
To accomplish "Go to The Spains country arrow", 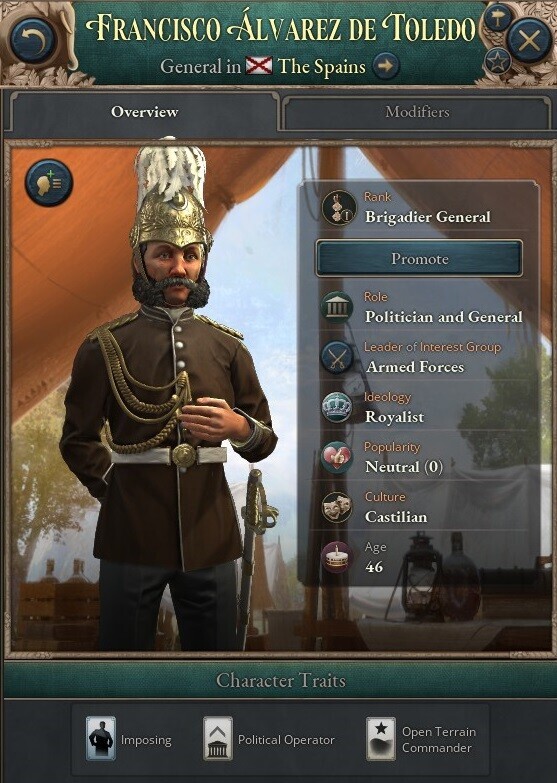I will [x=386, y=66].
